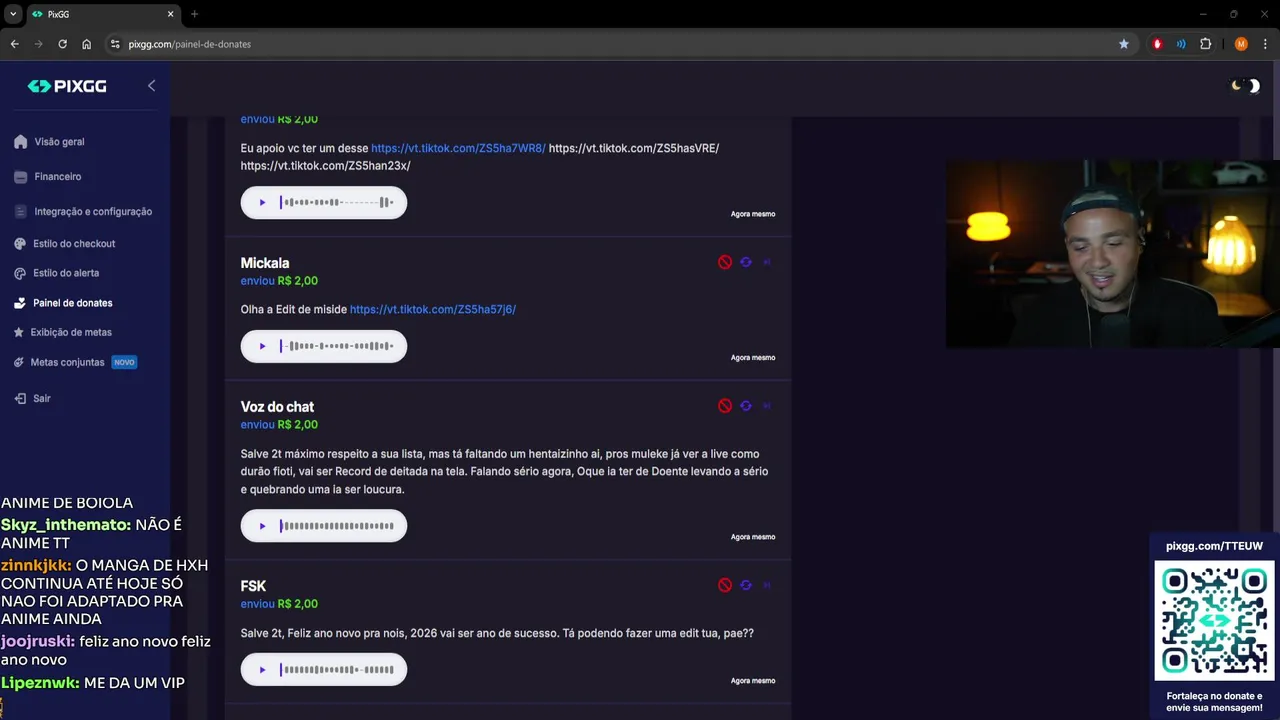Click the webcam overlay video
Image resolution: width=1280 pixels, height=720 pixels.
pyautogui.click(x=1113, y=254)
